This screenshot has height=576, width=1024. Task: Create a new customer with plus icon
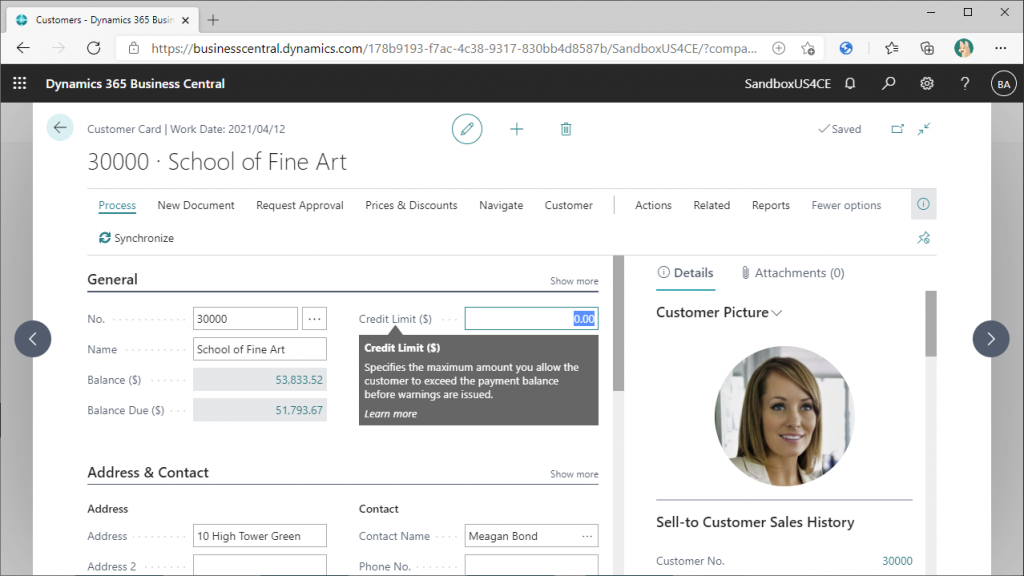coord(517,129)
